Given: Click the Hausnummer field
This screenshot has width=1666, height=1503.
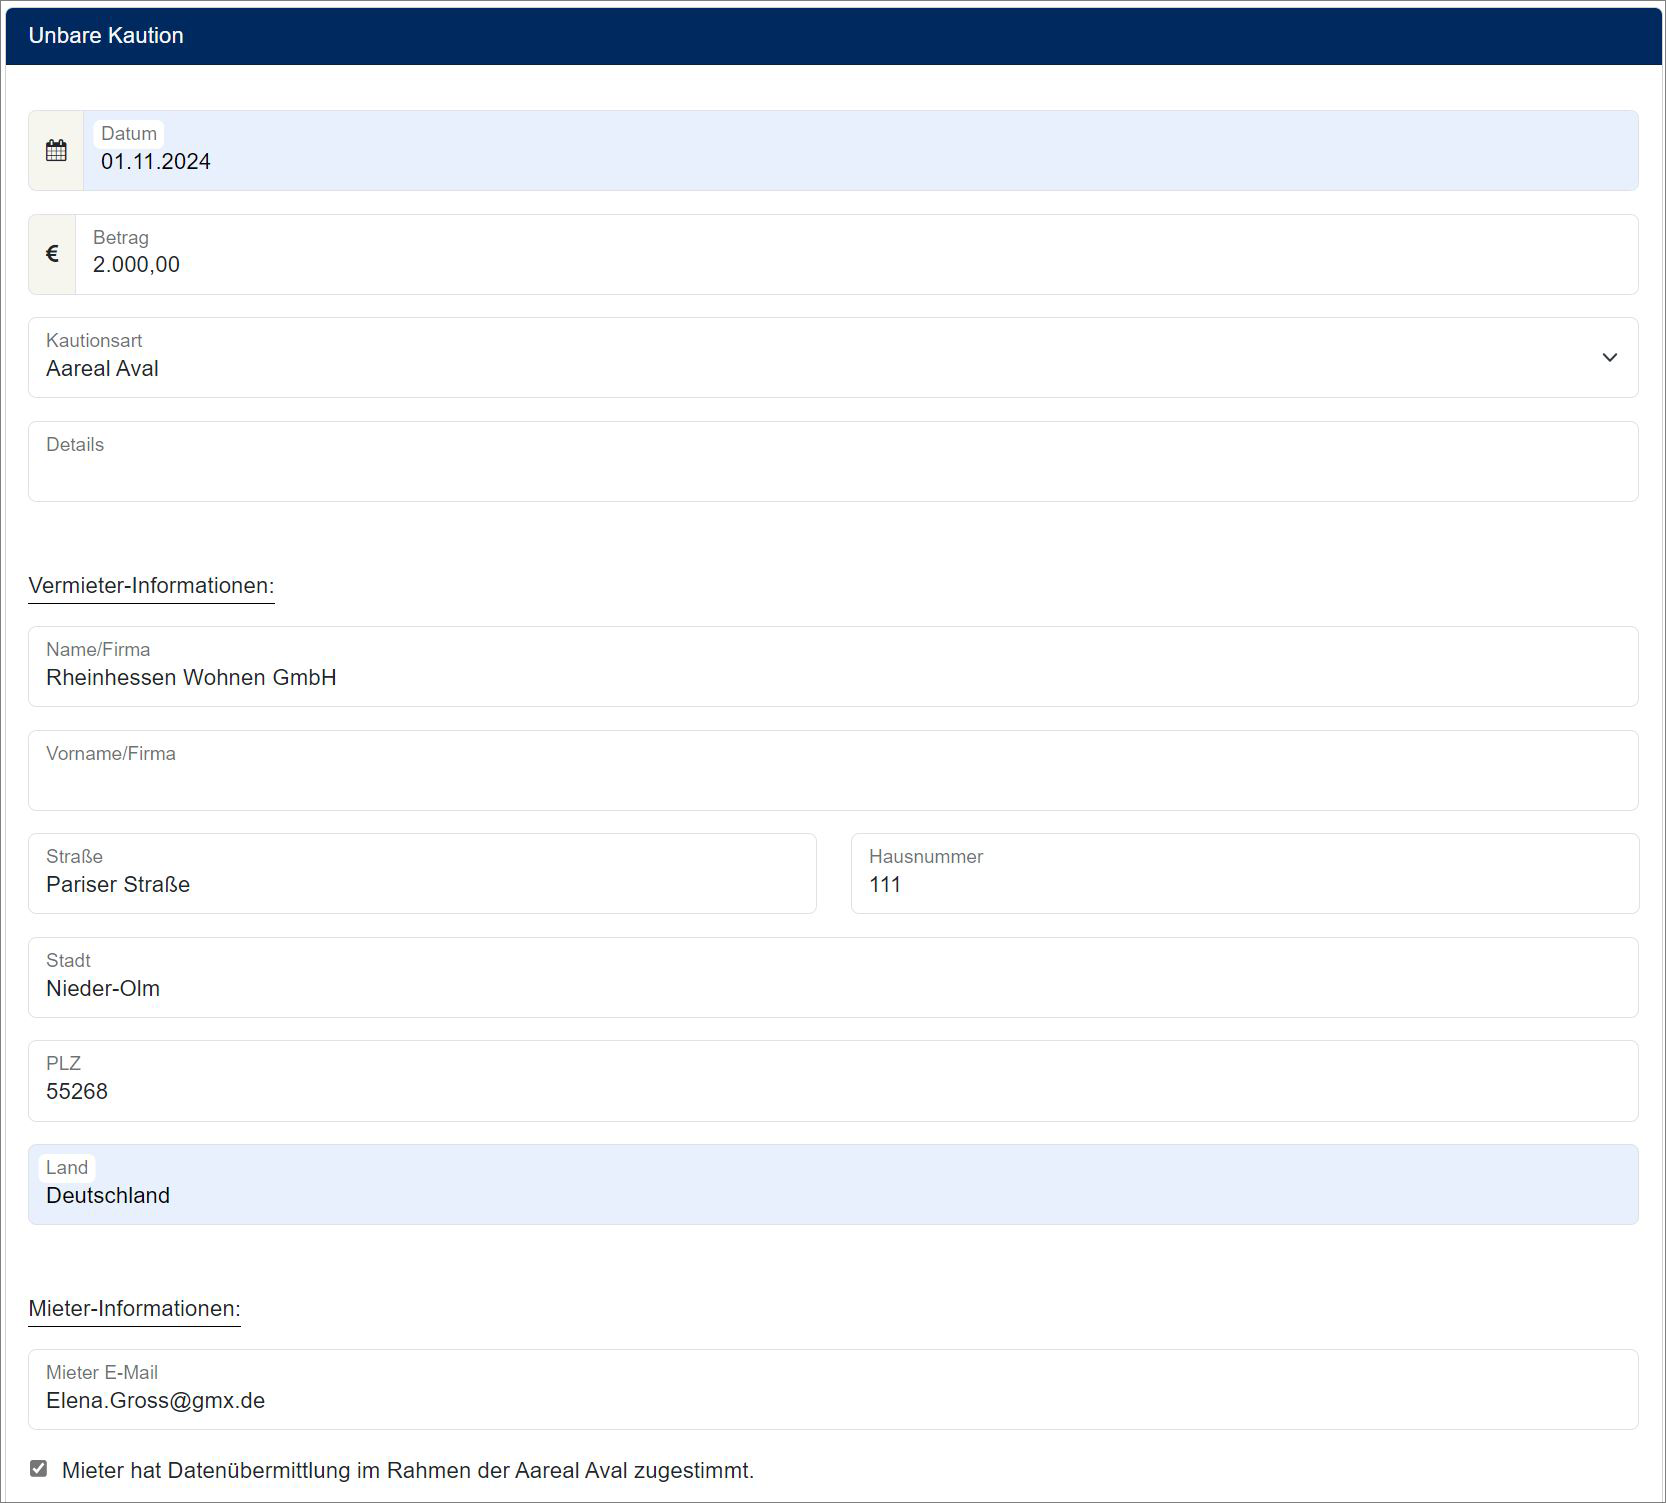Looking at the screenshot, I should 1244,884.
